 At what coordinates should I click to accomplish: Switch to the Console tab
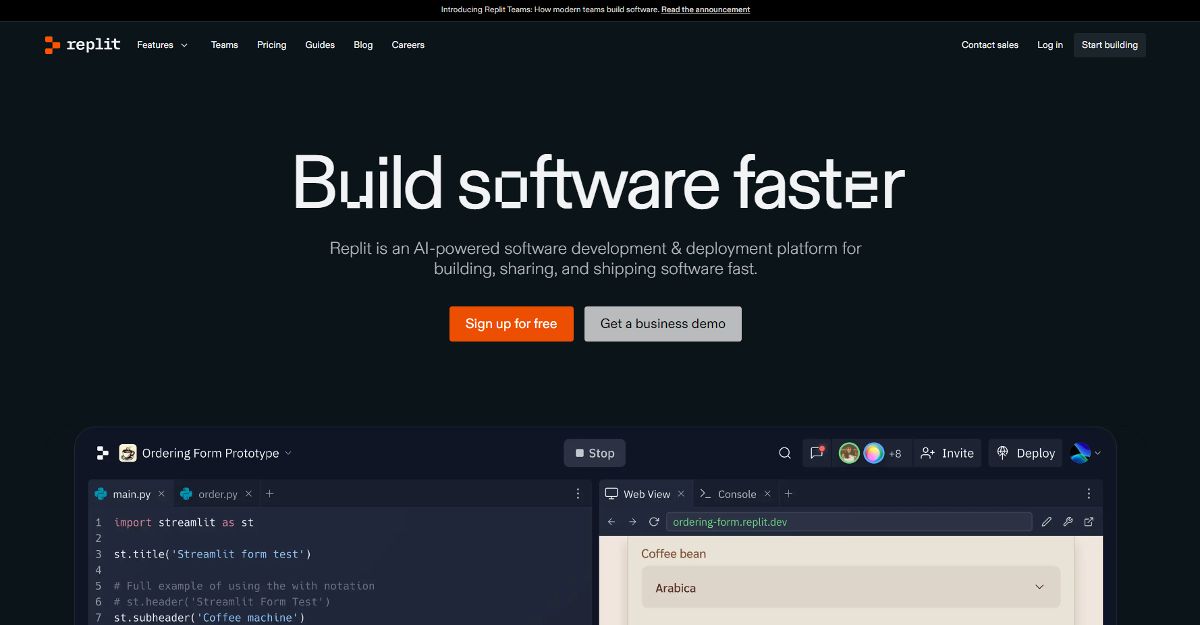coord(736,494)
